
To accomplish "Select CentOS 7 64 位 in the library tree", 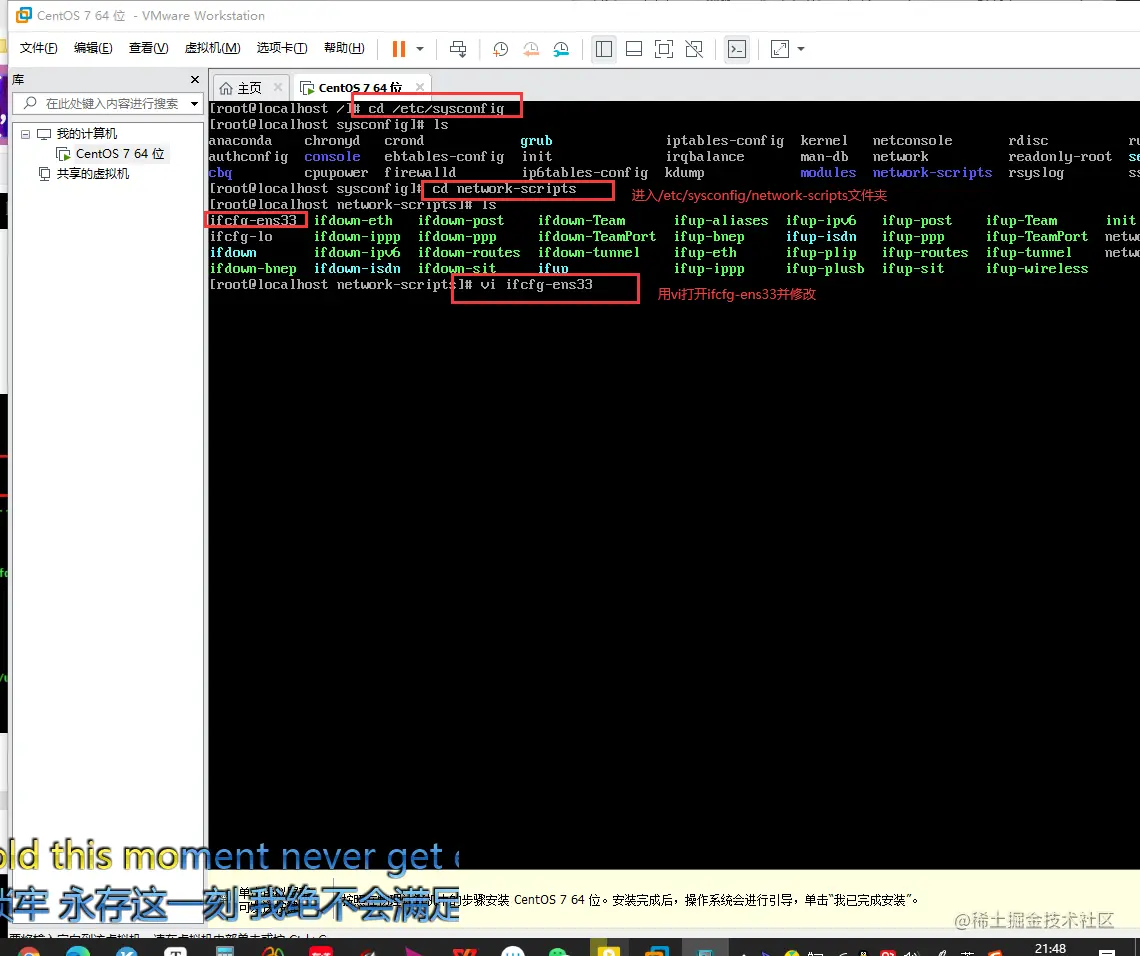I will click(x=120, y=153).
